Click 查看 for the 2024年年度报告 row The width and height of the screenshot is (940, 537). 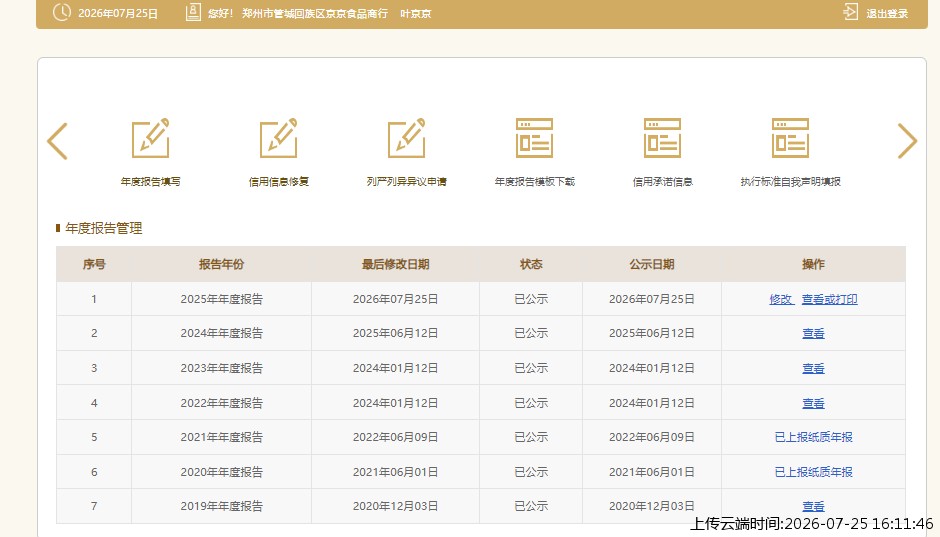(814, 333)
